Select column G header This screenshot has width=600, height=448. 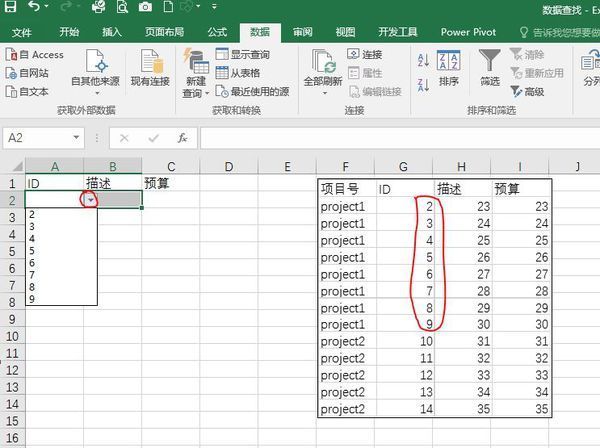tap(403, 166)
